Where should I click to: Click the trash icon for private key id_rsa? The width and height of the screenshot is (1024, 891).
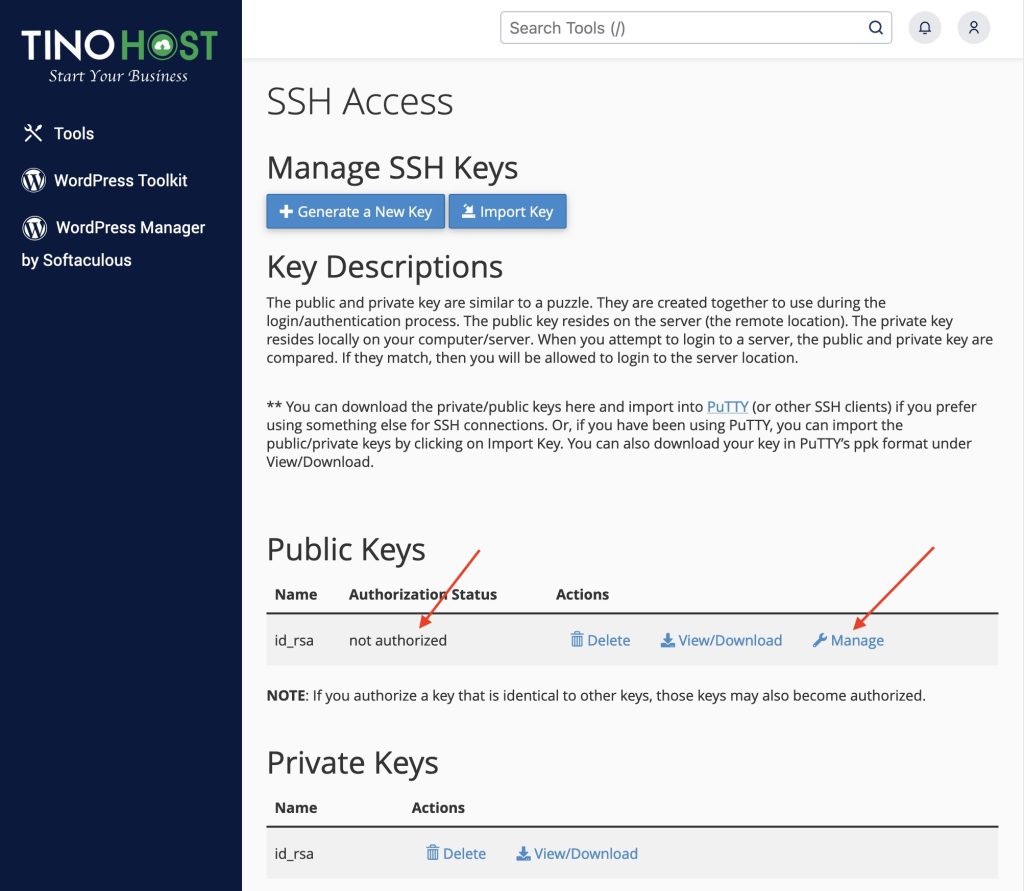(432, 852)
